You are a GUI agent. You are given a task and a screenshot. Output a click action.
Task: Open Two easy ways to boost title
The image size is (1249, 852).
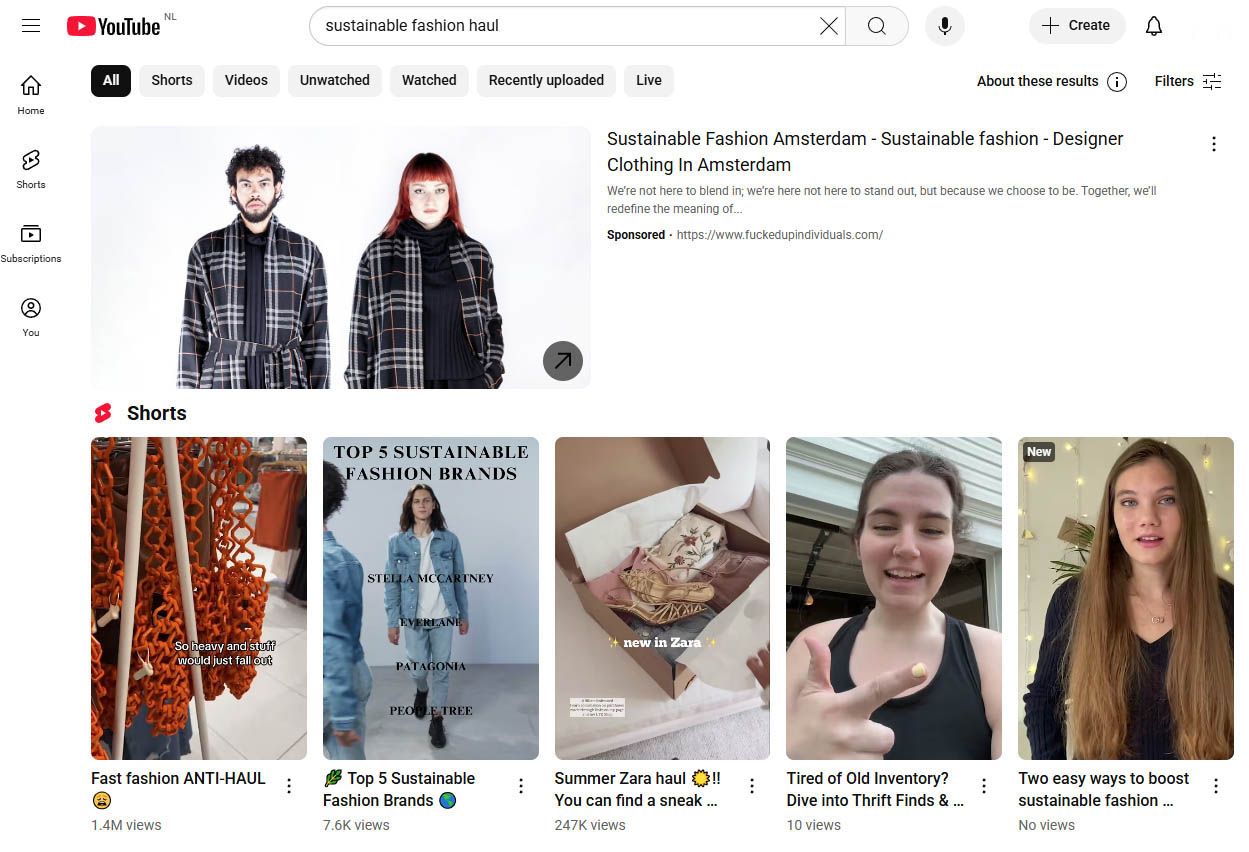1104,789
